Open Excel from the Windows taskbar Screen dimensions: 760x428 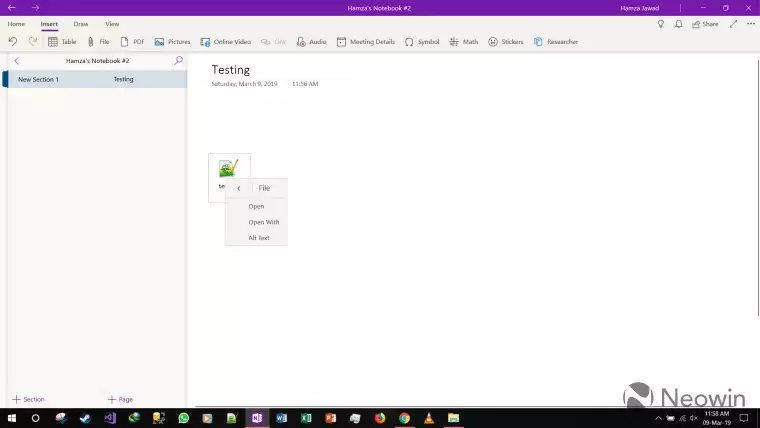point(306,418)
